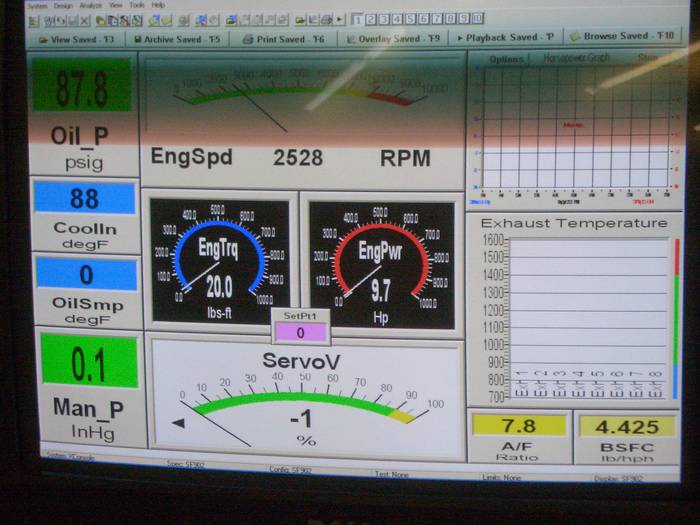Open Options on the horsepower graph
Viewport: 700px width, 525px height.
[506, 59]
